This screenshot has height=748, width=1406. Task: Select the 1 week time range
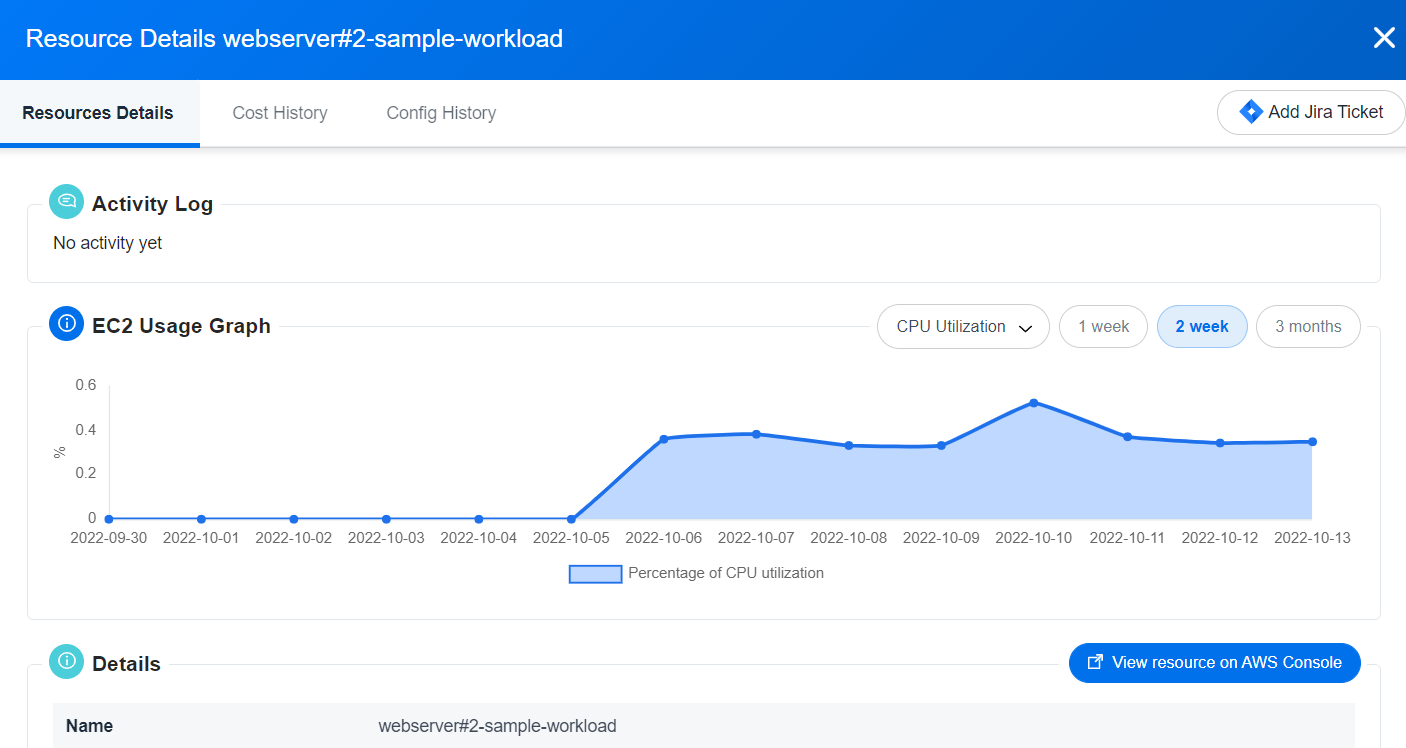coord(1103,326)
